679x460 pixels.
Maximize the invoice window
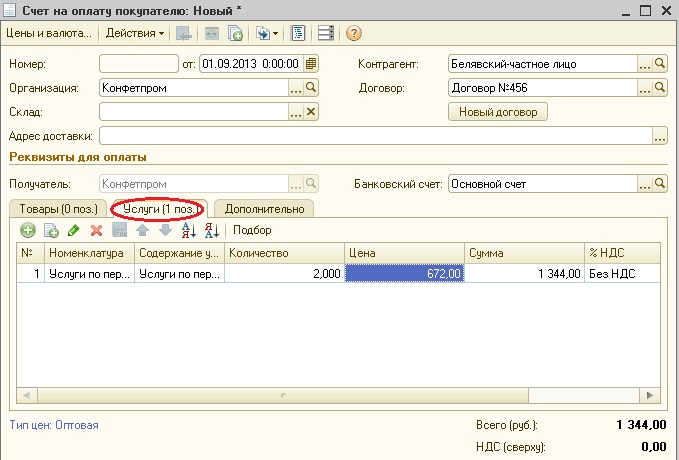pos(645,10)
